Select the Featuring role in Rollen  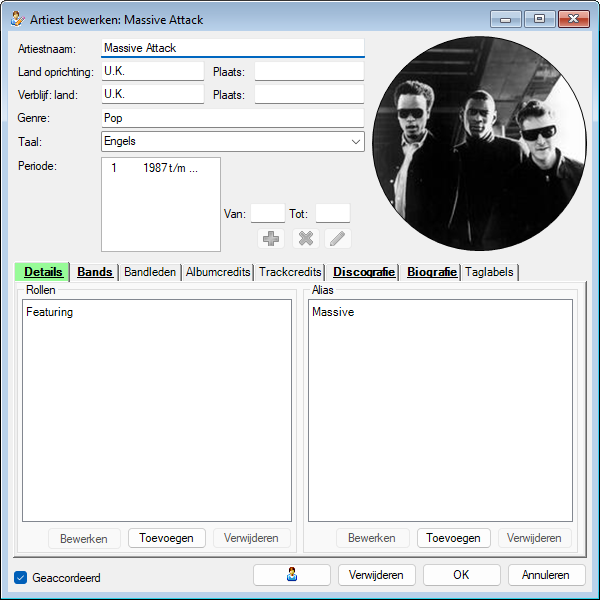coord(50,312)
